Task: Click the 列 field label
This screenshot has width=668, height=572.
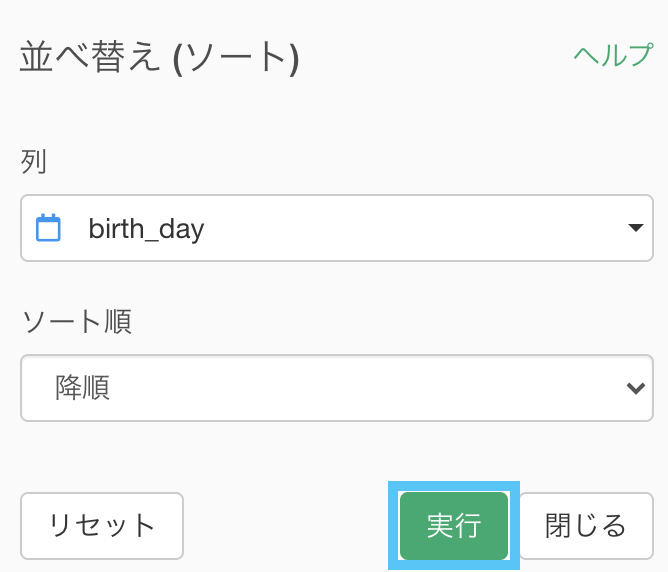Action: click(x=33, y=162)
